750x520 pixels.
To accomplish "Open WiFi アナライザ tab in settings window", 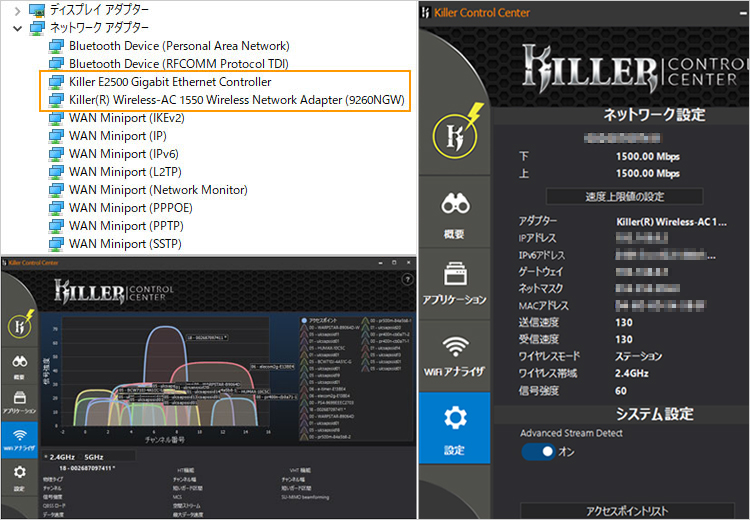I will [x=454, y=356].
